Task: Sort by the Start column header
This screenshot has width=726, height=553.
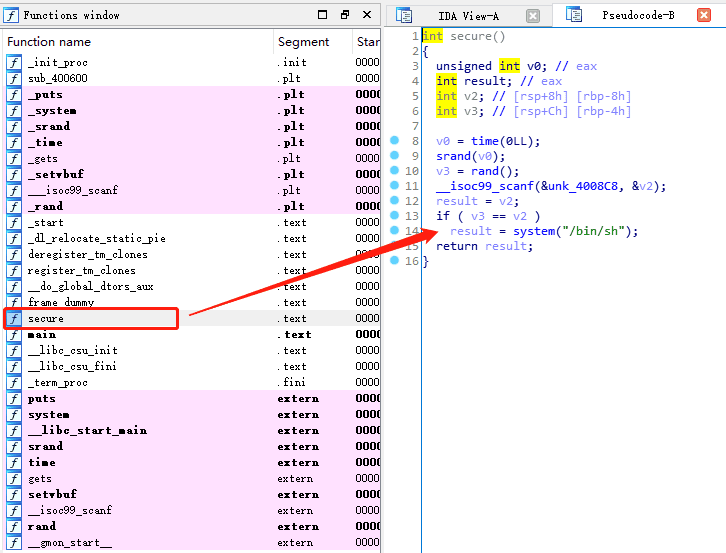Action: click(367, 42)
